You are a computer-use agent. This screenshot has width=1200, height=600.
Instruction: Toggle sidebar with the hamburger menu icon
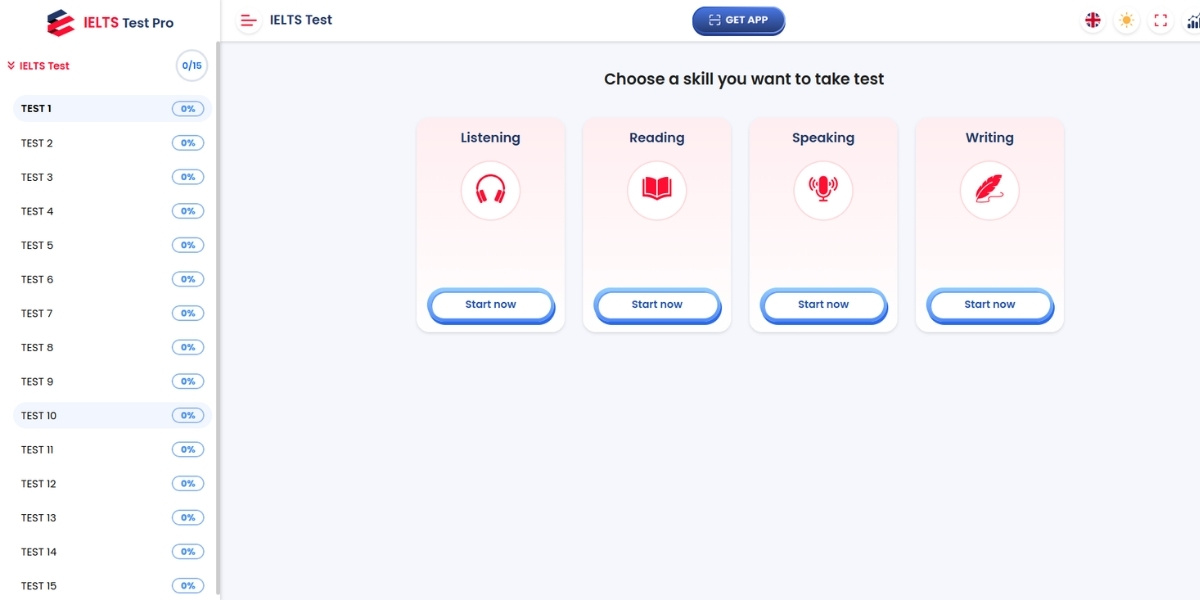point(249,20)
